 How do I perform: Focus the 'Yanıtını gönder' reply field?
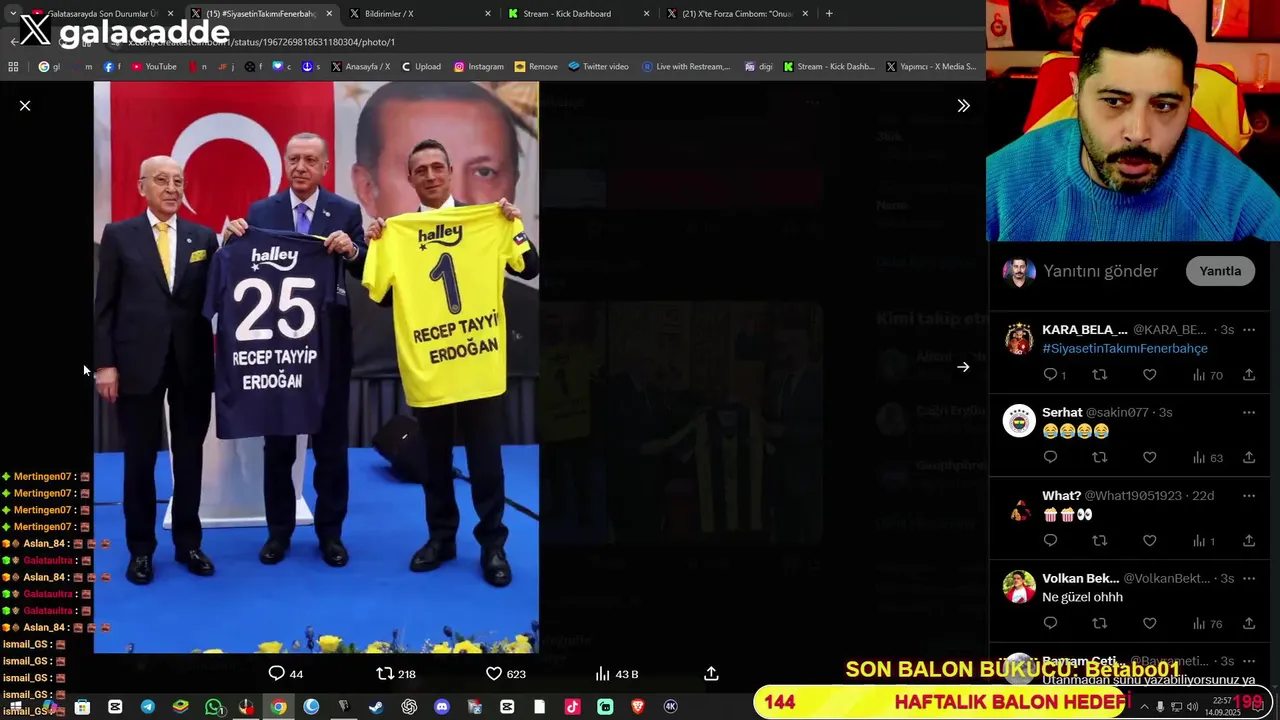coord(1100,271)
